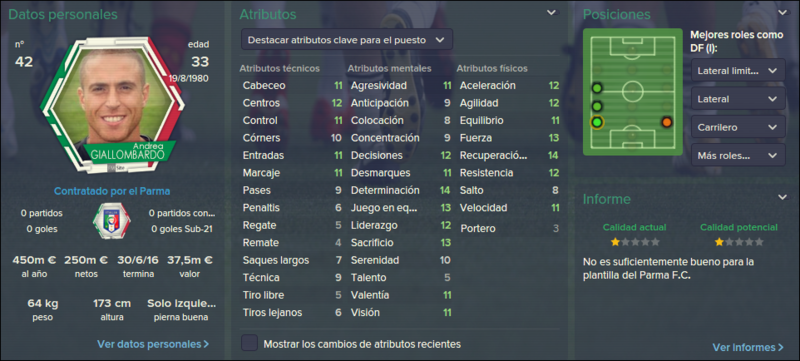Viewport: 800px width, 361px height.
Task: Click Andrea Giallombardo's player portrait
Action: 112,104
